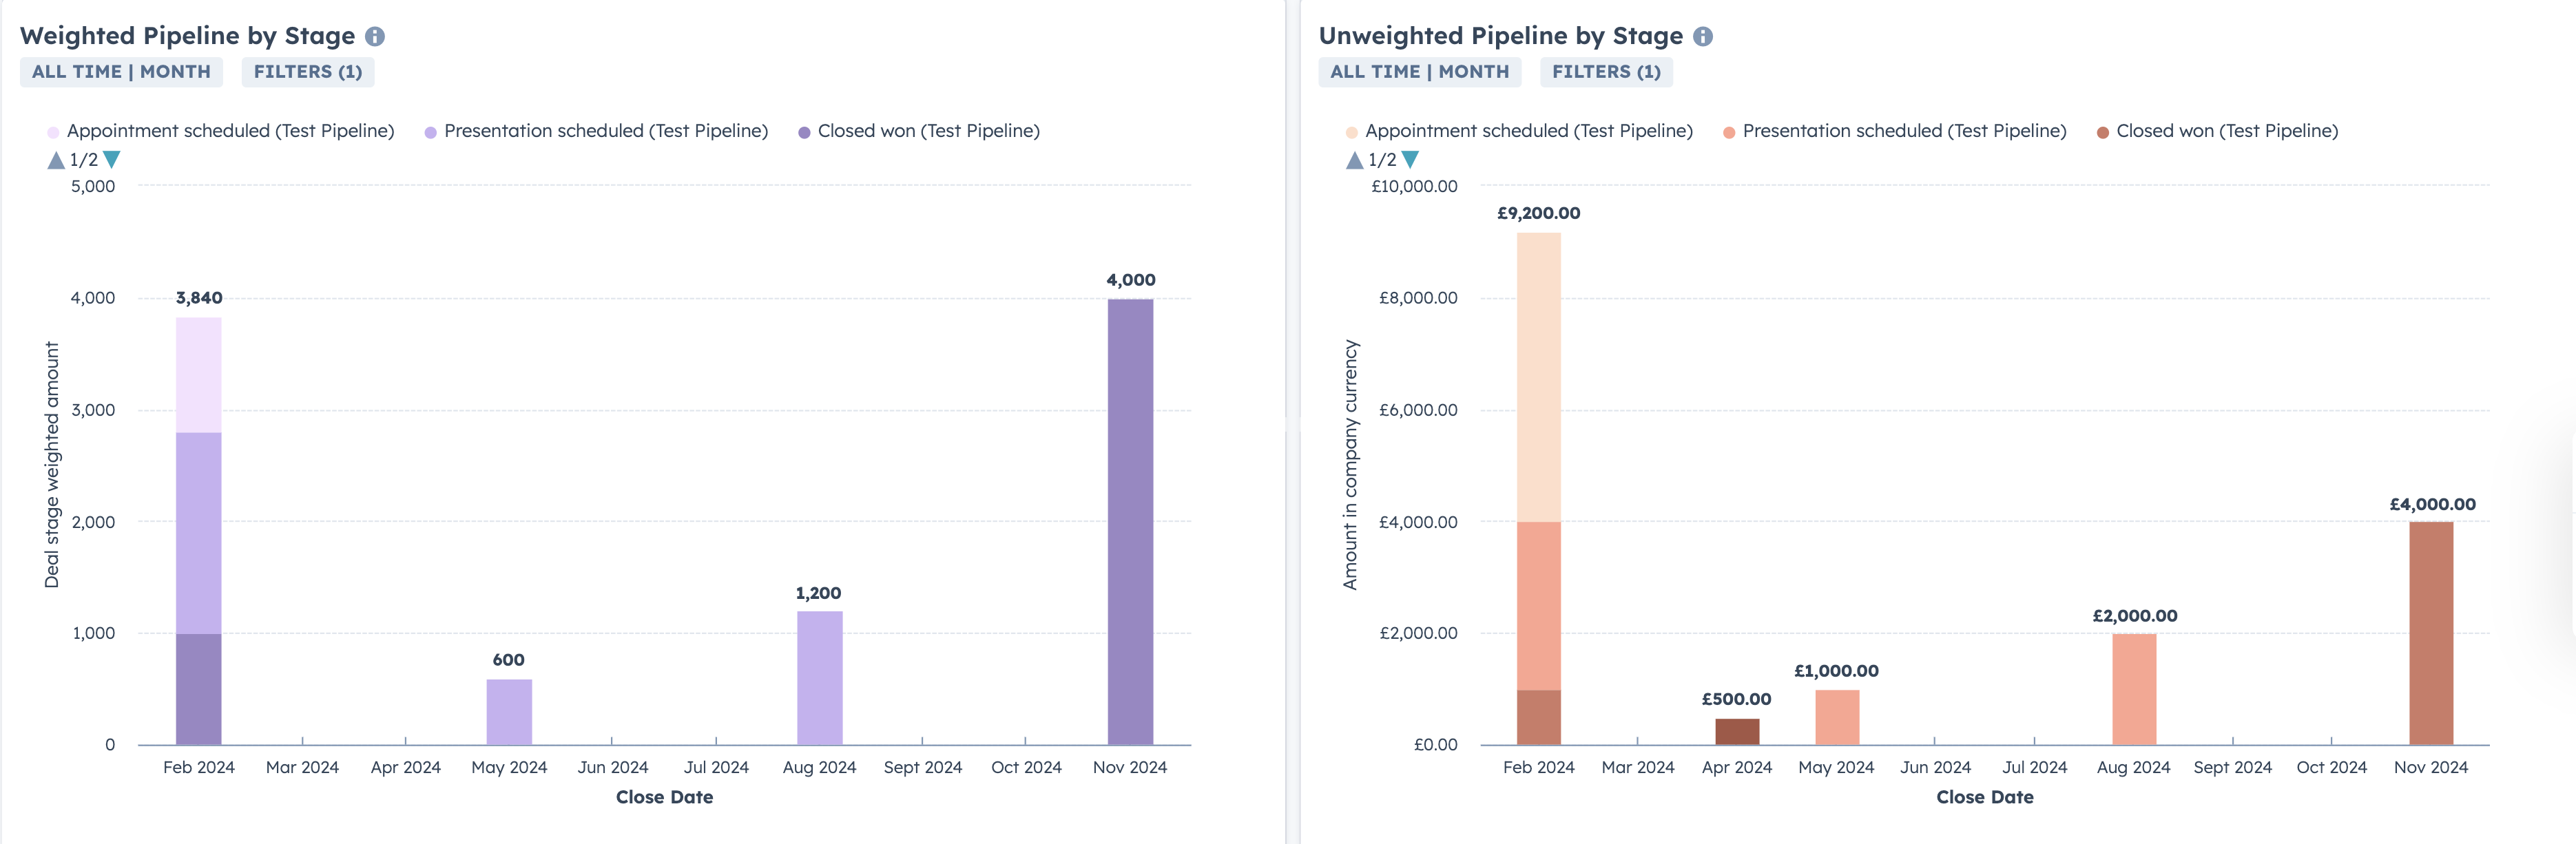2576x844 pixels.
Task: Go to next legend page in Weighted chart
Action: [x=112, y=160]
